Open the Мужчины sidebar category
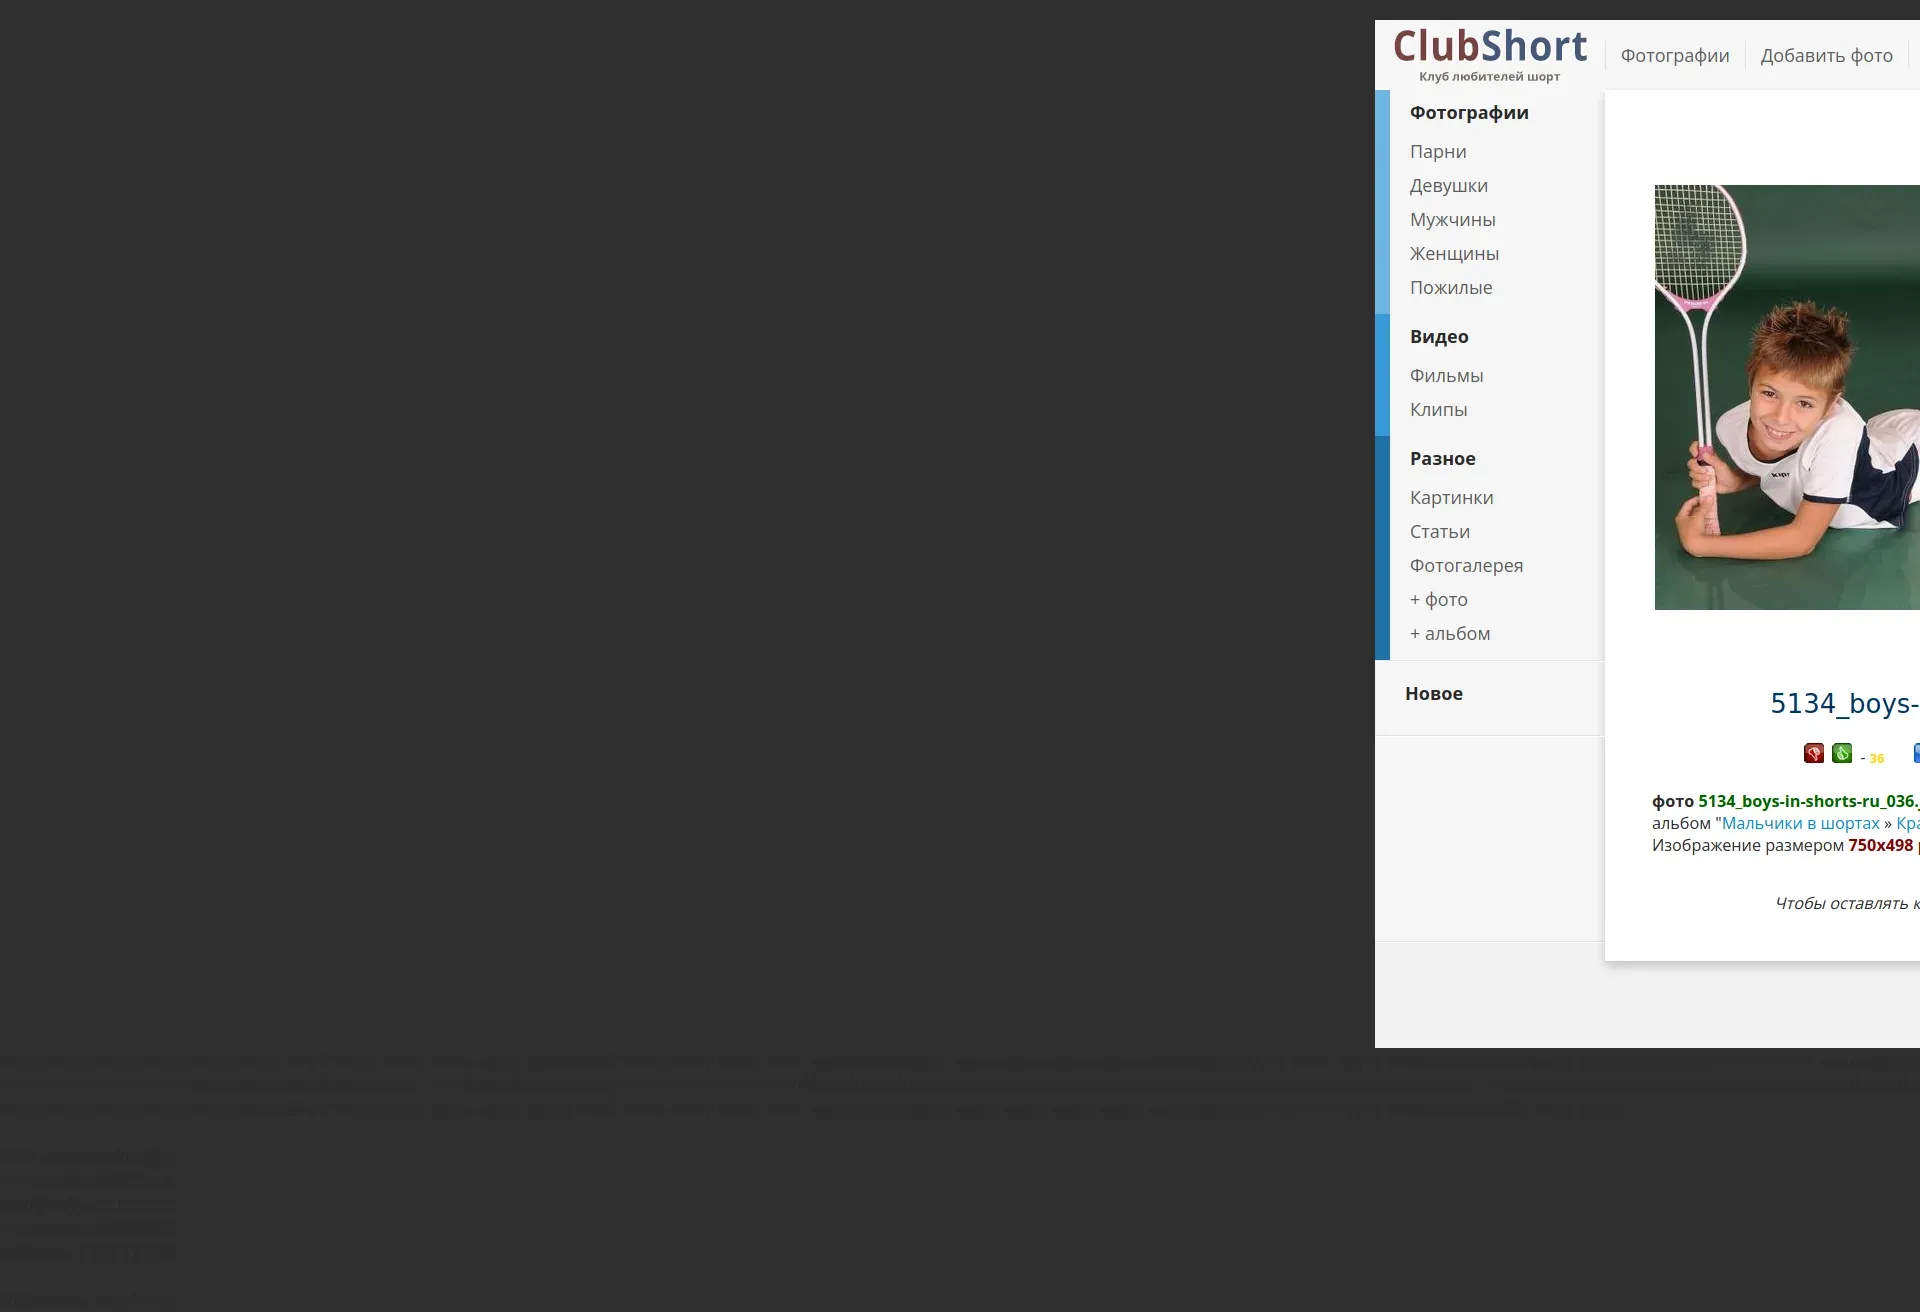The width and height of the screenshot is (1920, 1312). click(x=1452, y=220)
